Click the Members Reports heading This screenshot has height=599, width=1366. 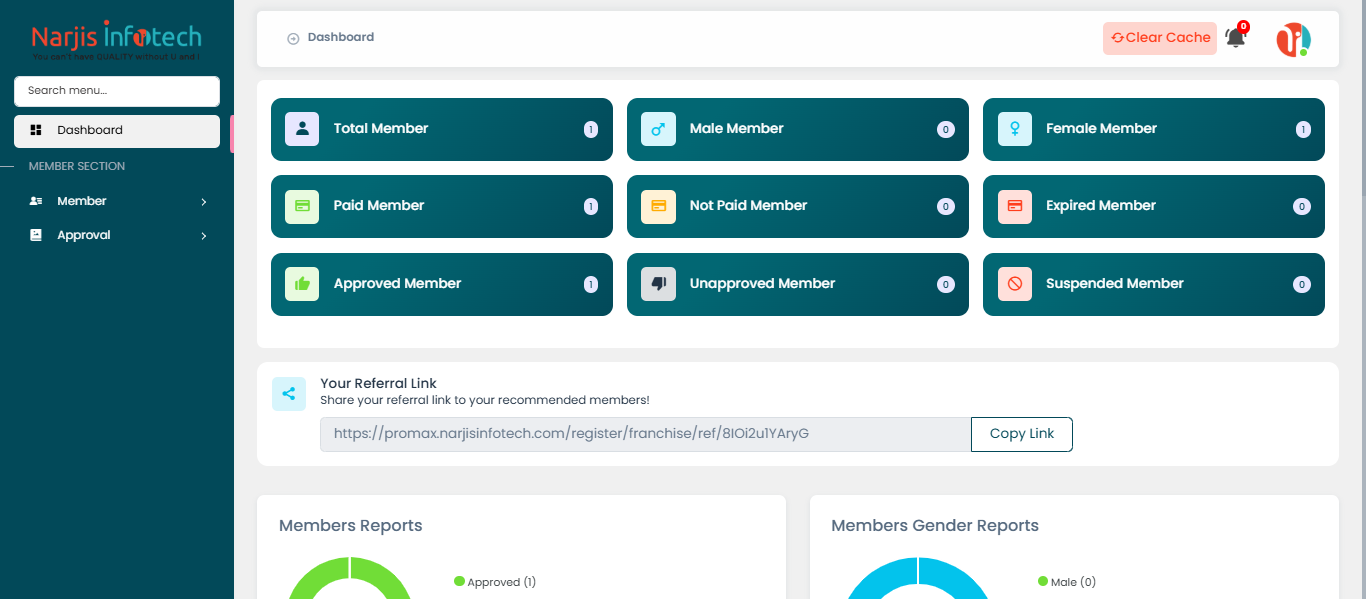[351, 526]
